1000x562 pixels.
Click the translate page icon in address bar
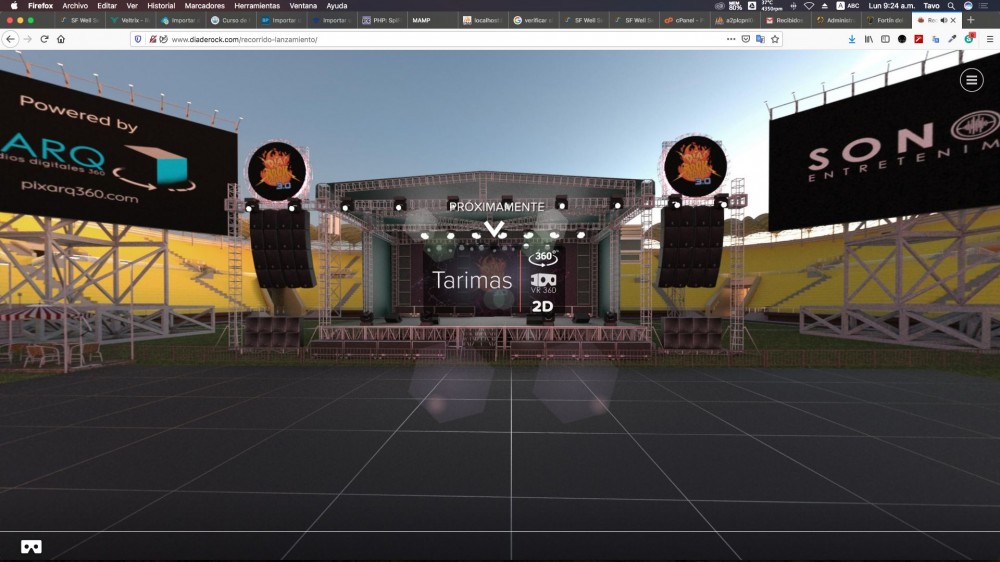pos(760,39)
